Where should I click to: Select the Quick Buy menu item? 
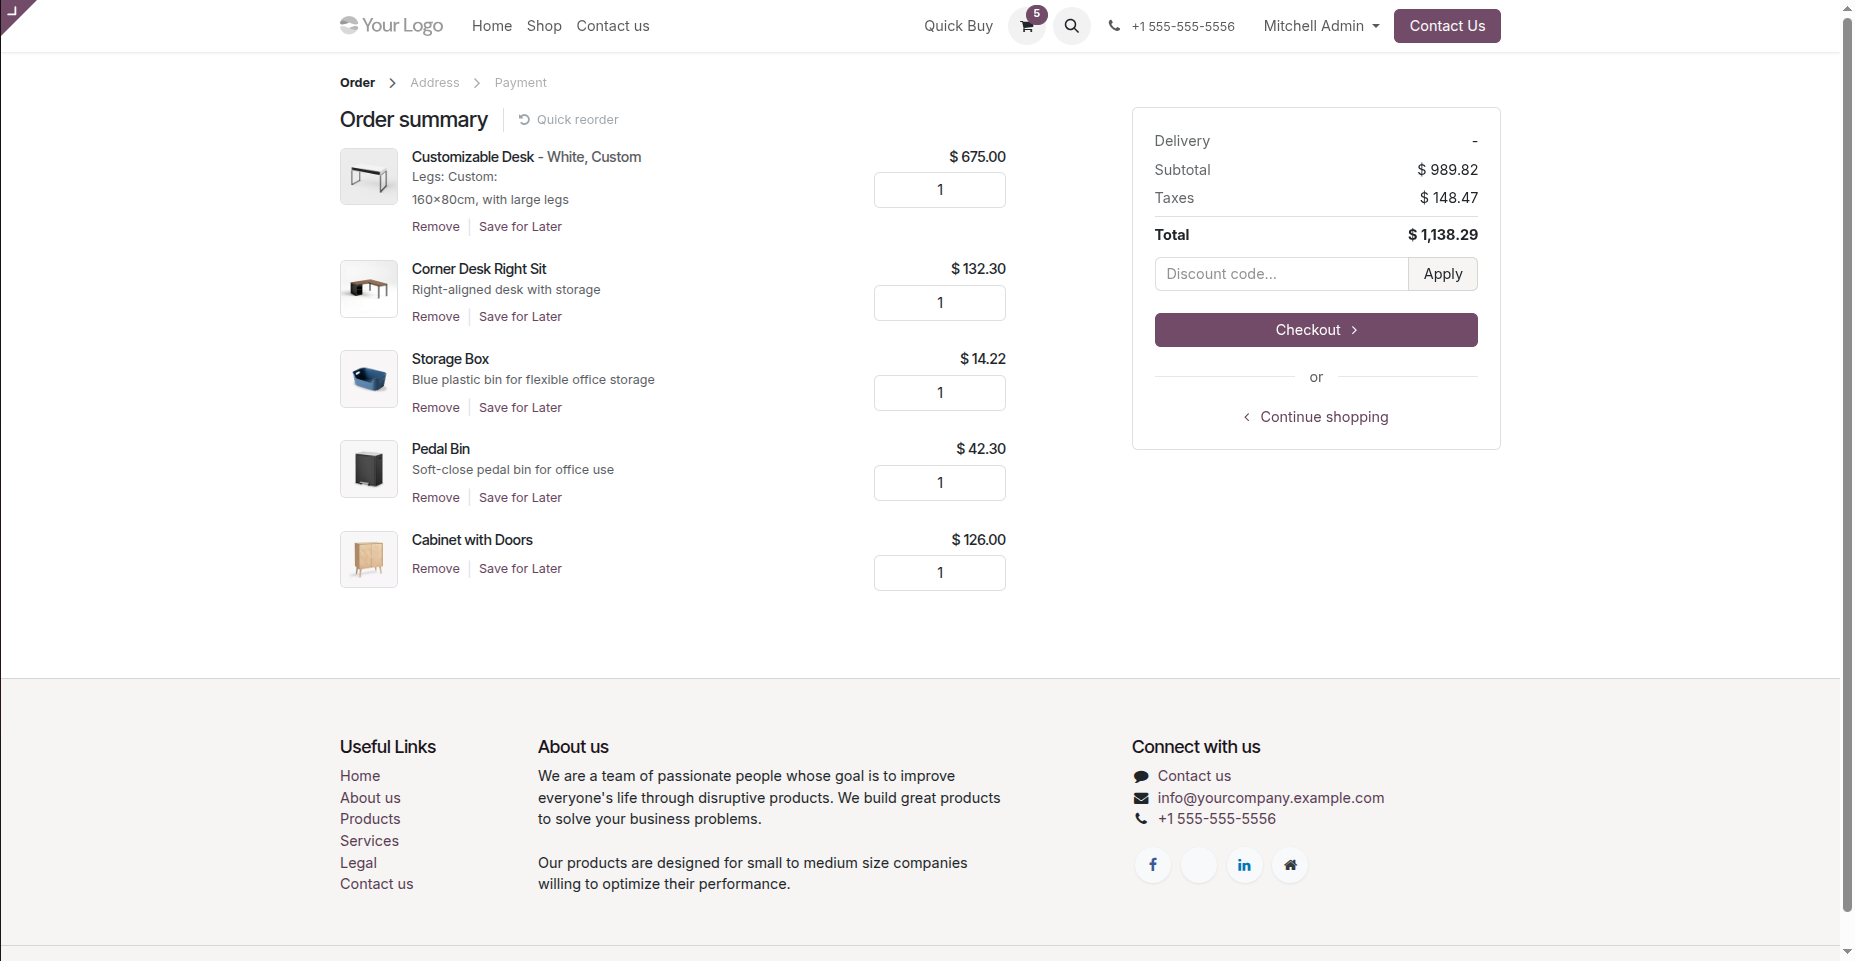[x=958, y=26]
